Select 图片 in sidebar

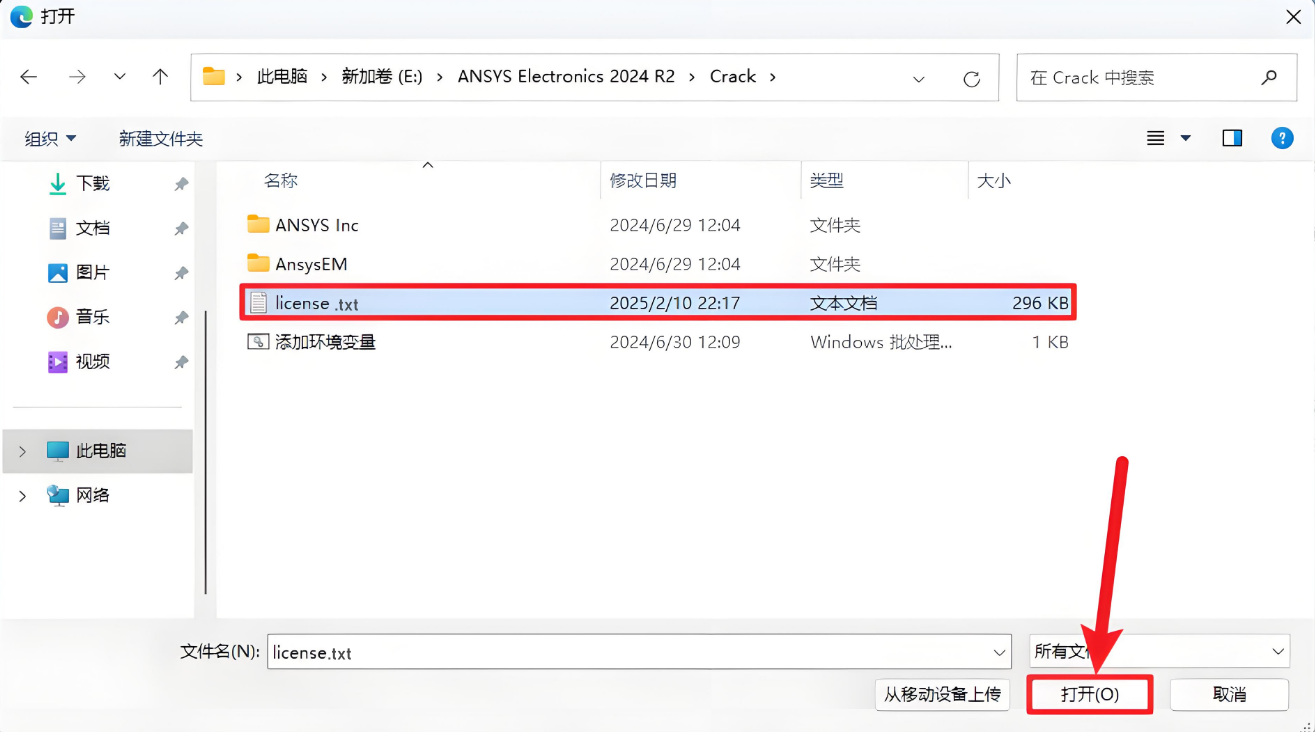(x=93, y=272)
